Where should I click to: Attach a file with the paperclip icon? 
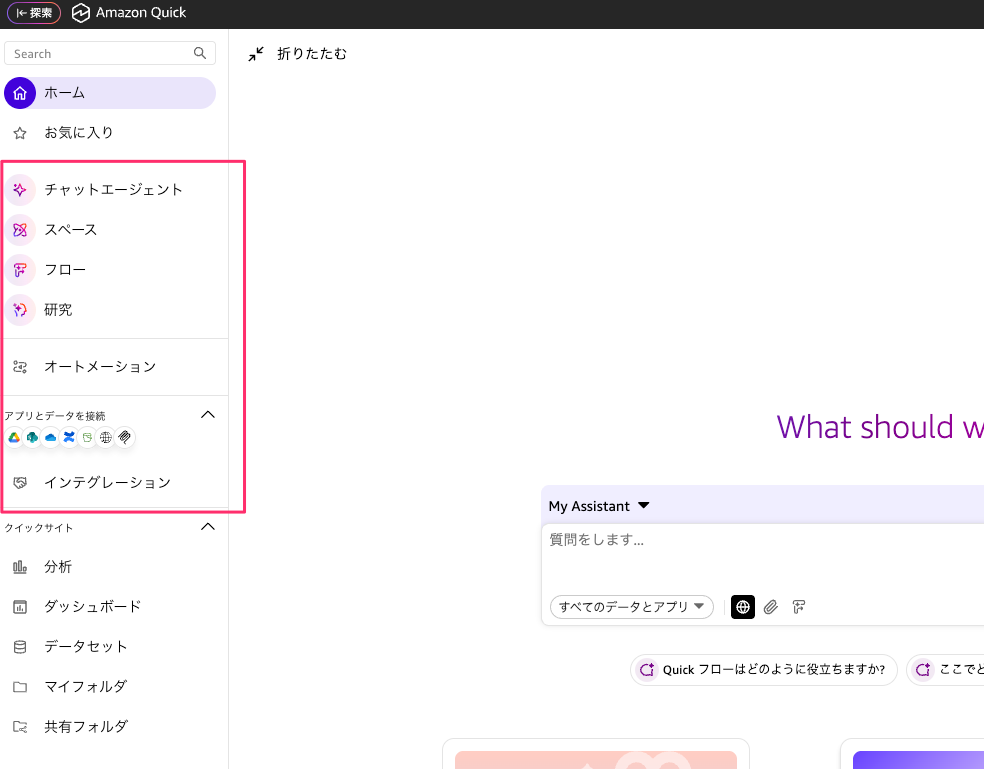tap(771, 607)
